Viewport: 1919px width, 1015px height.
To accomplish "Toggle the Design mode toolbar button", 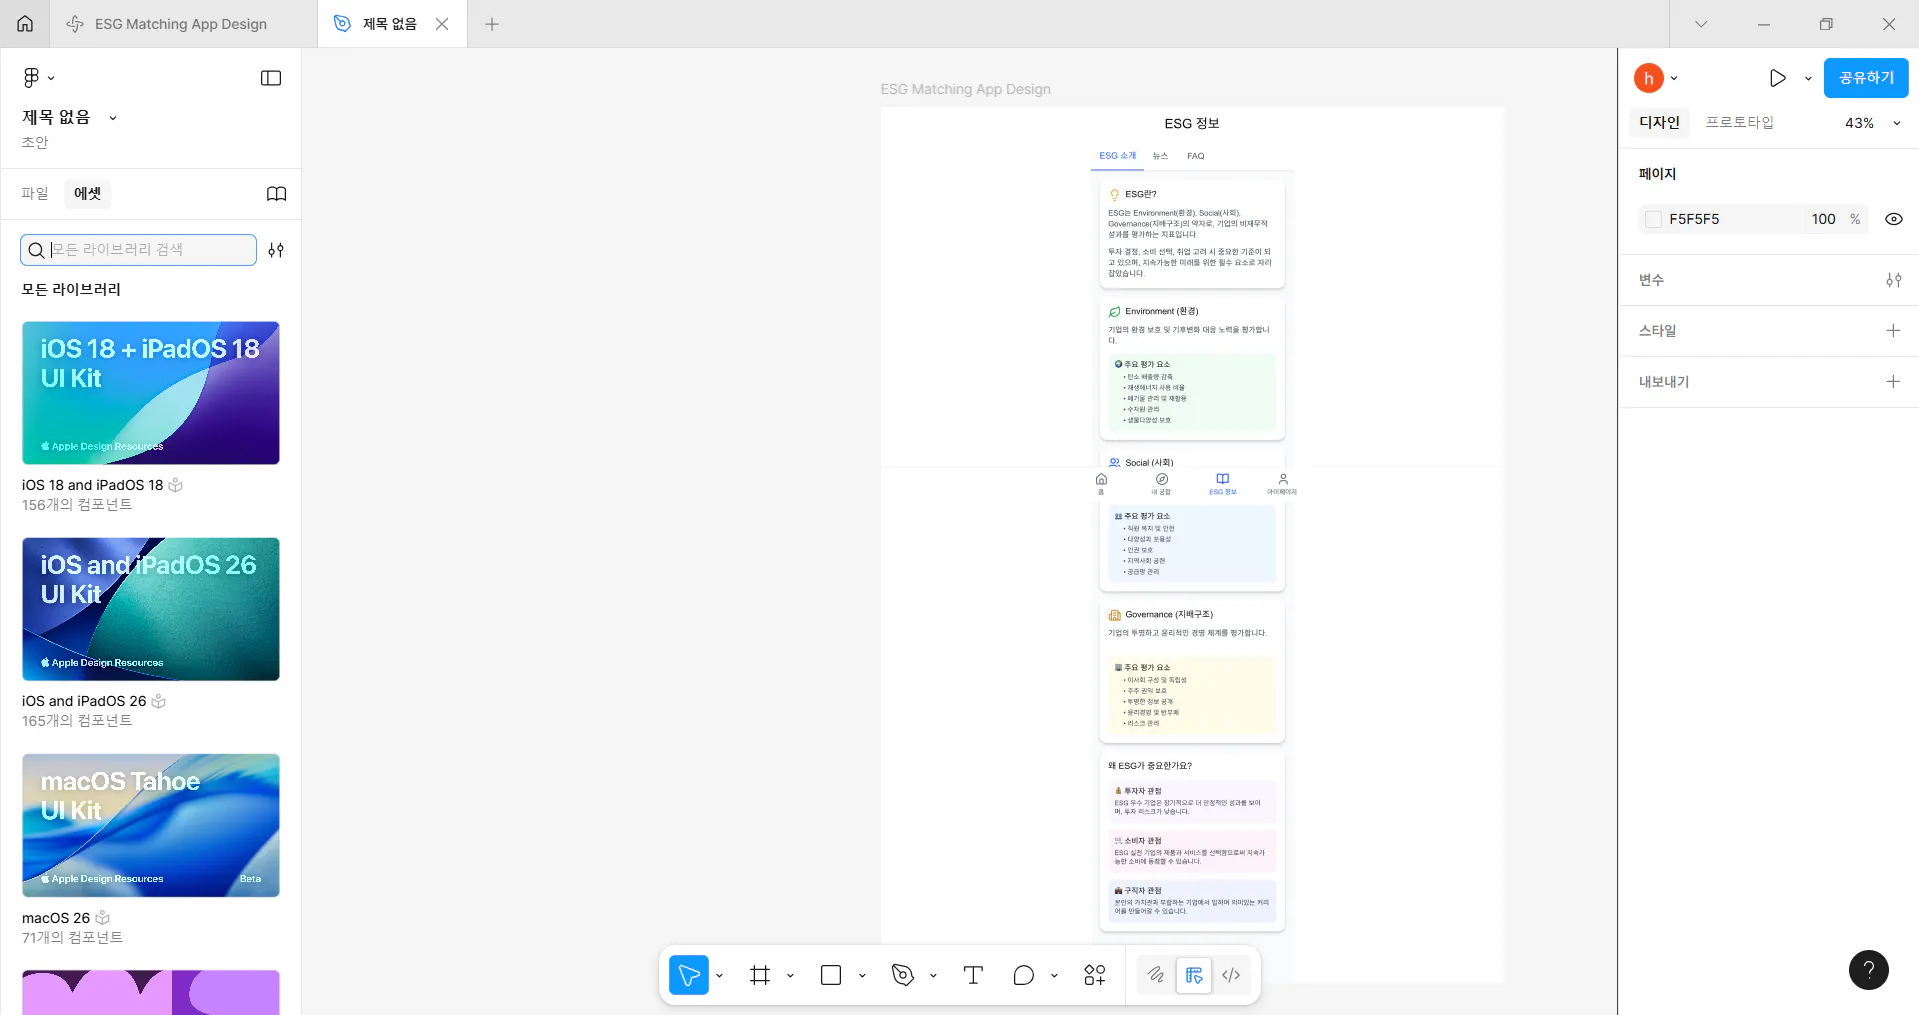I will point(1193,975).
